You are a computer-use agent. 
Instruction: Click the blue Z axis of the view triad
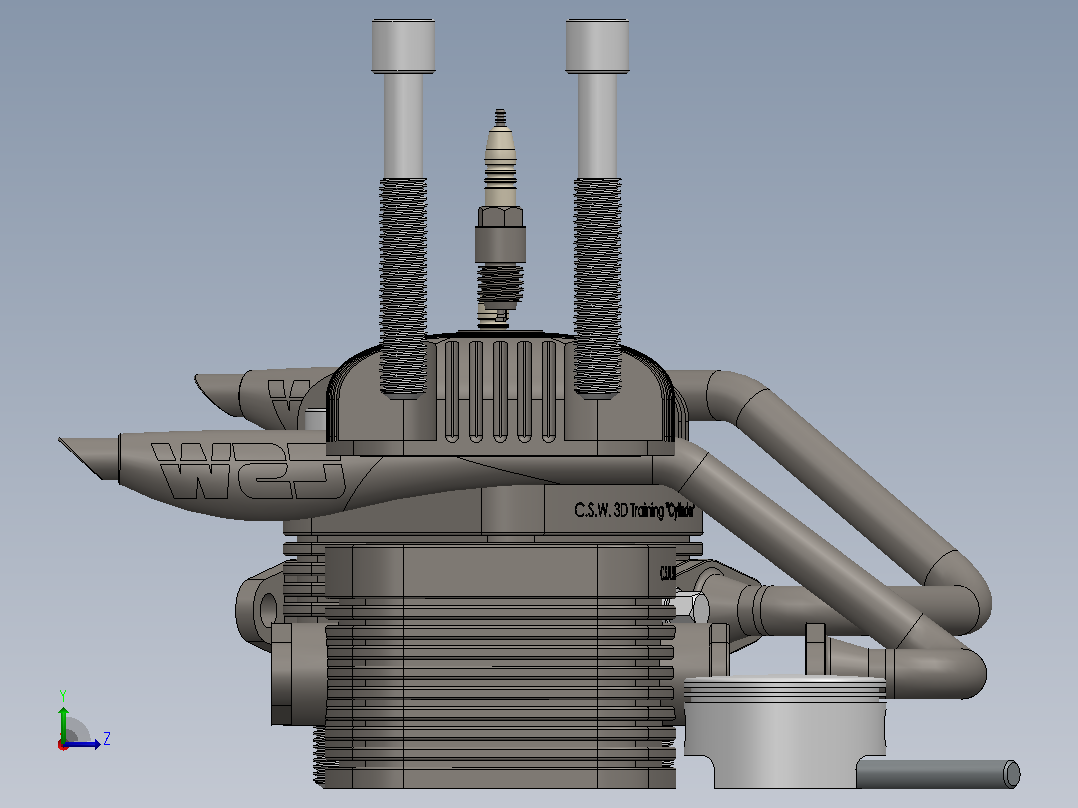(82, 744)
